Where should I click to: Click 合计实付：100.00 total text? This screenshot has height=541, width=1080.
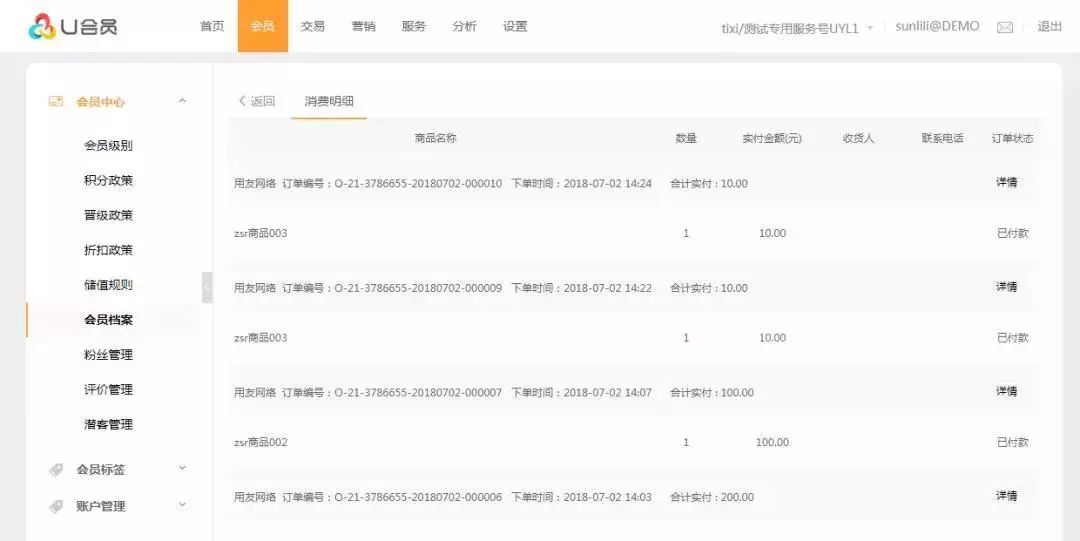click(x=712, y=392)
